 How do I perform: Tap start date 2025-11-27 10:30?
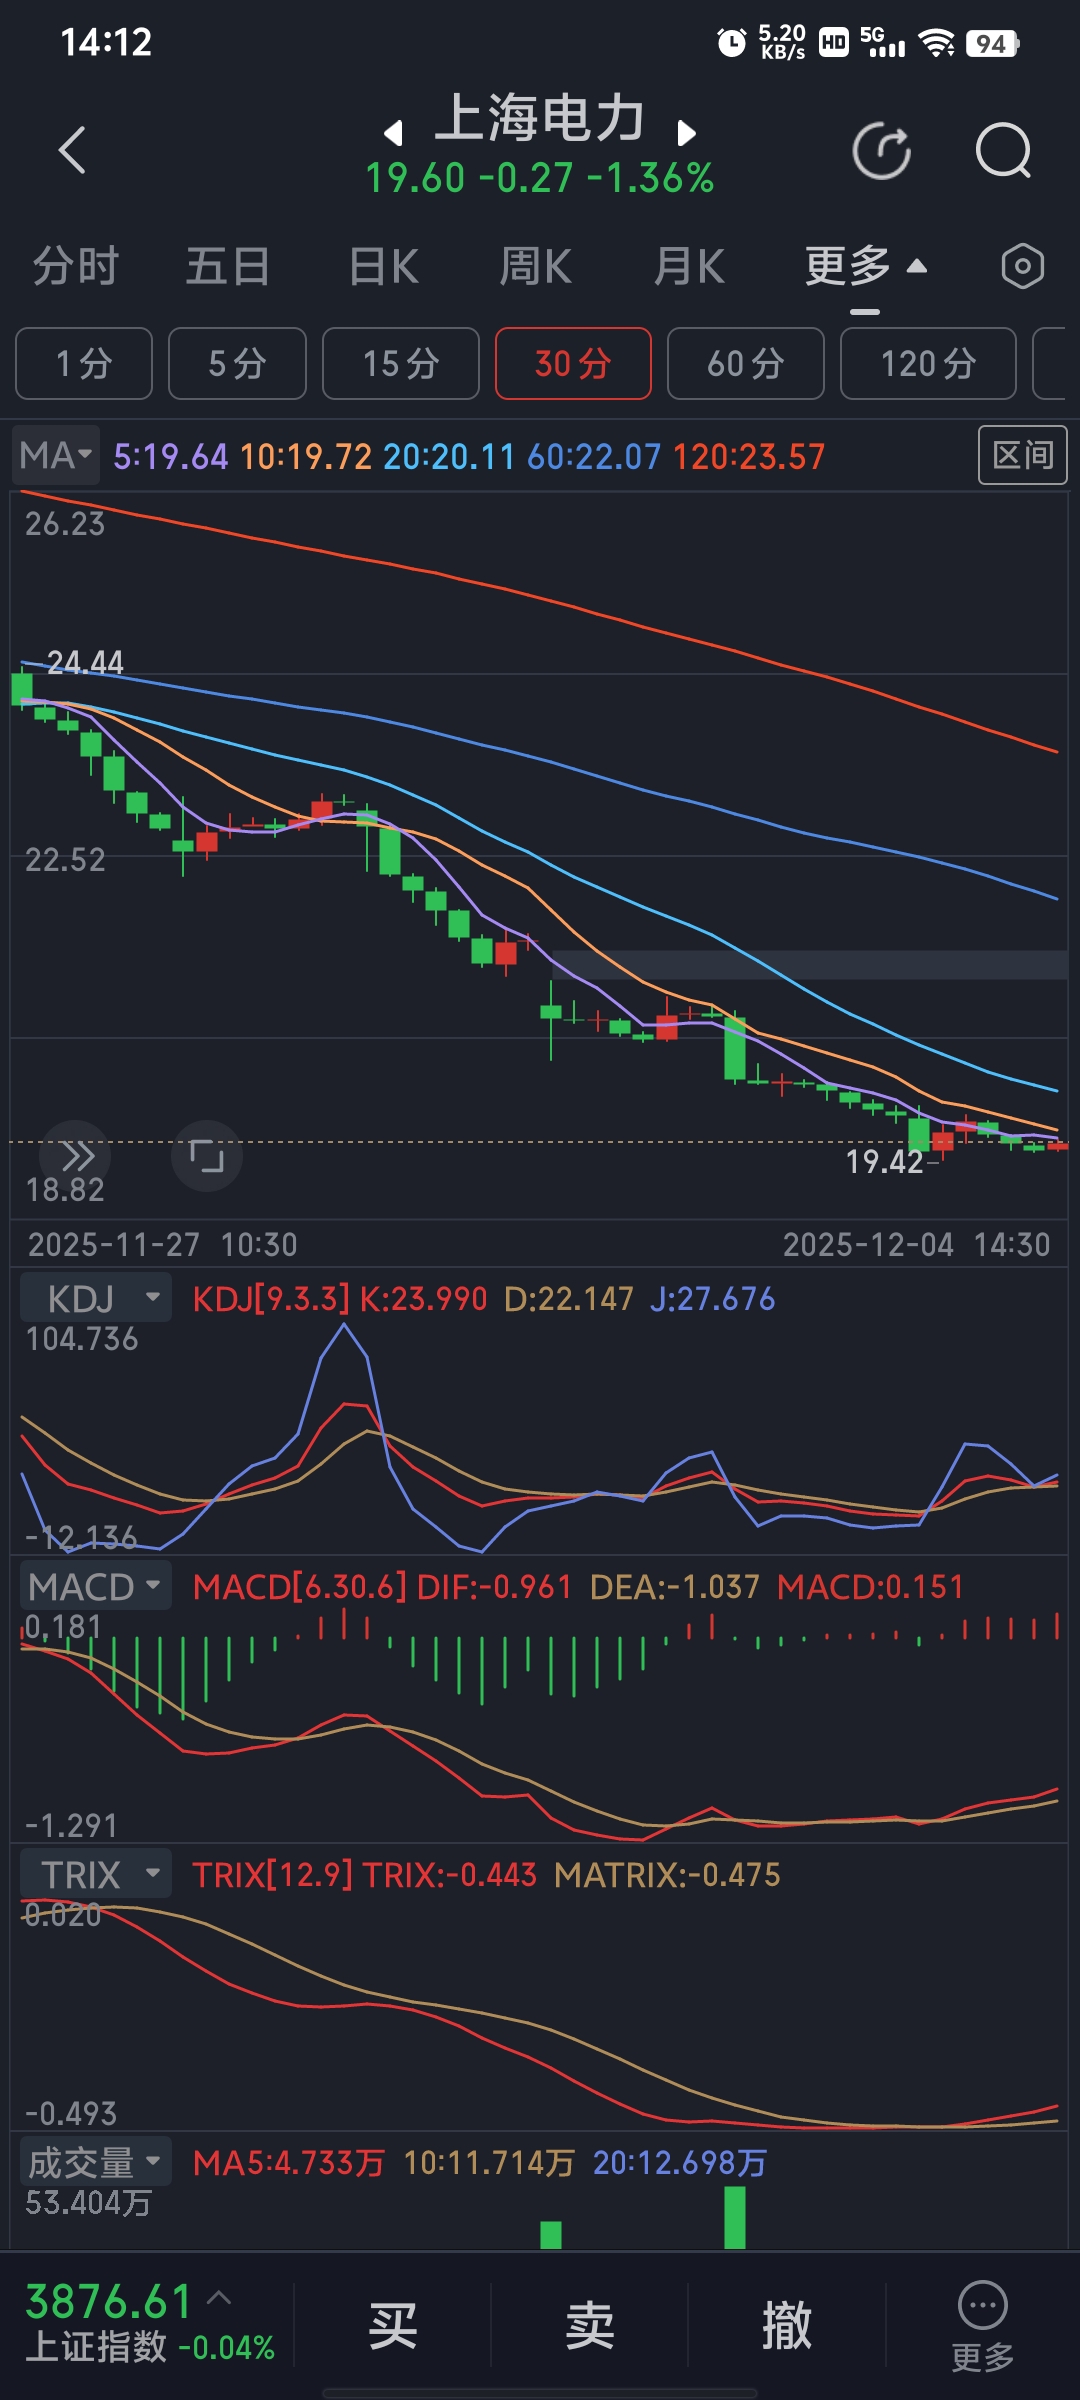[x=163, y=1245]
